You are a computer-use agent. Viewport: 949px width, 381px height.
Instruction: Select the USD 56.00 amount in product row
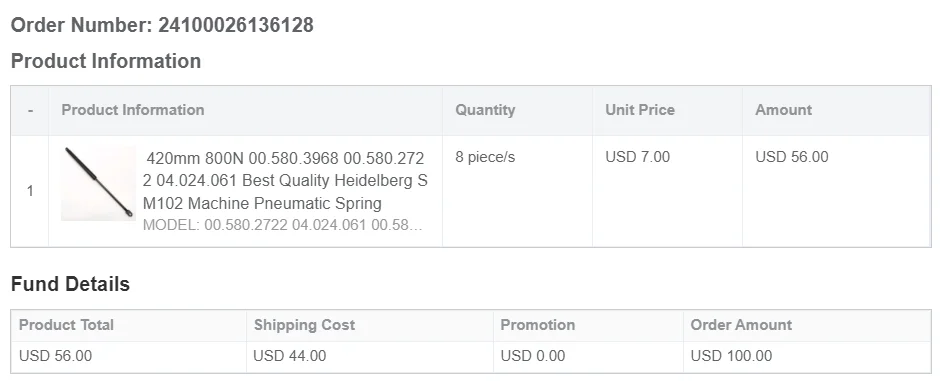pos(792,157)
